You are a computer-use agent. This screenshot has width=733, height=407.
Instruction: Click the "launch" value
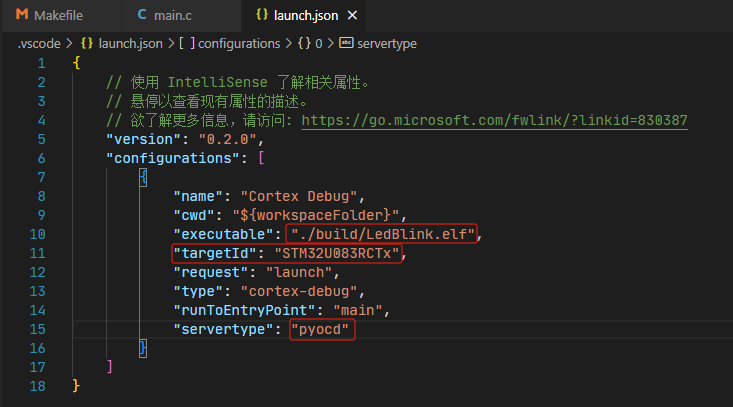point(299,272)
